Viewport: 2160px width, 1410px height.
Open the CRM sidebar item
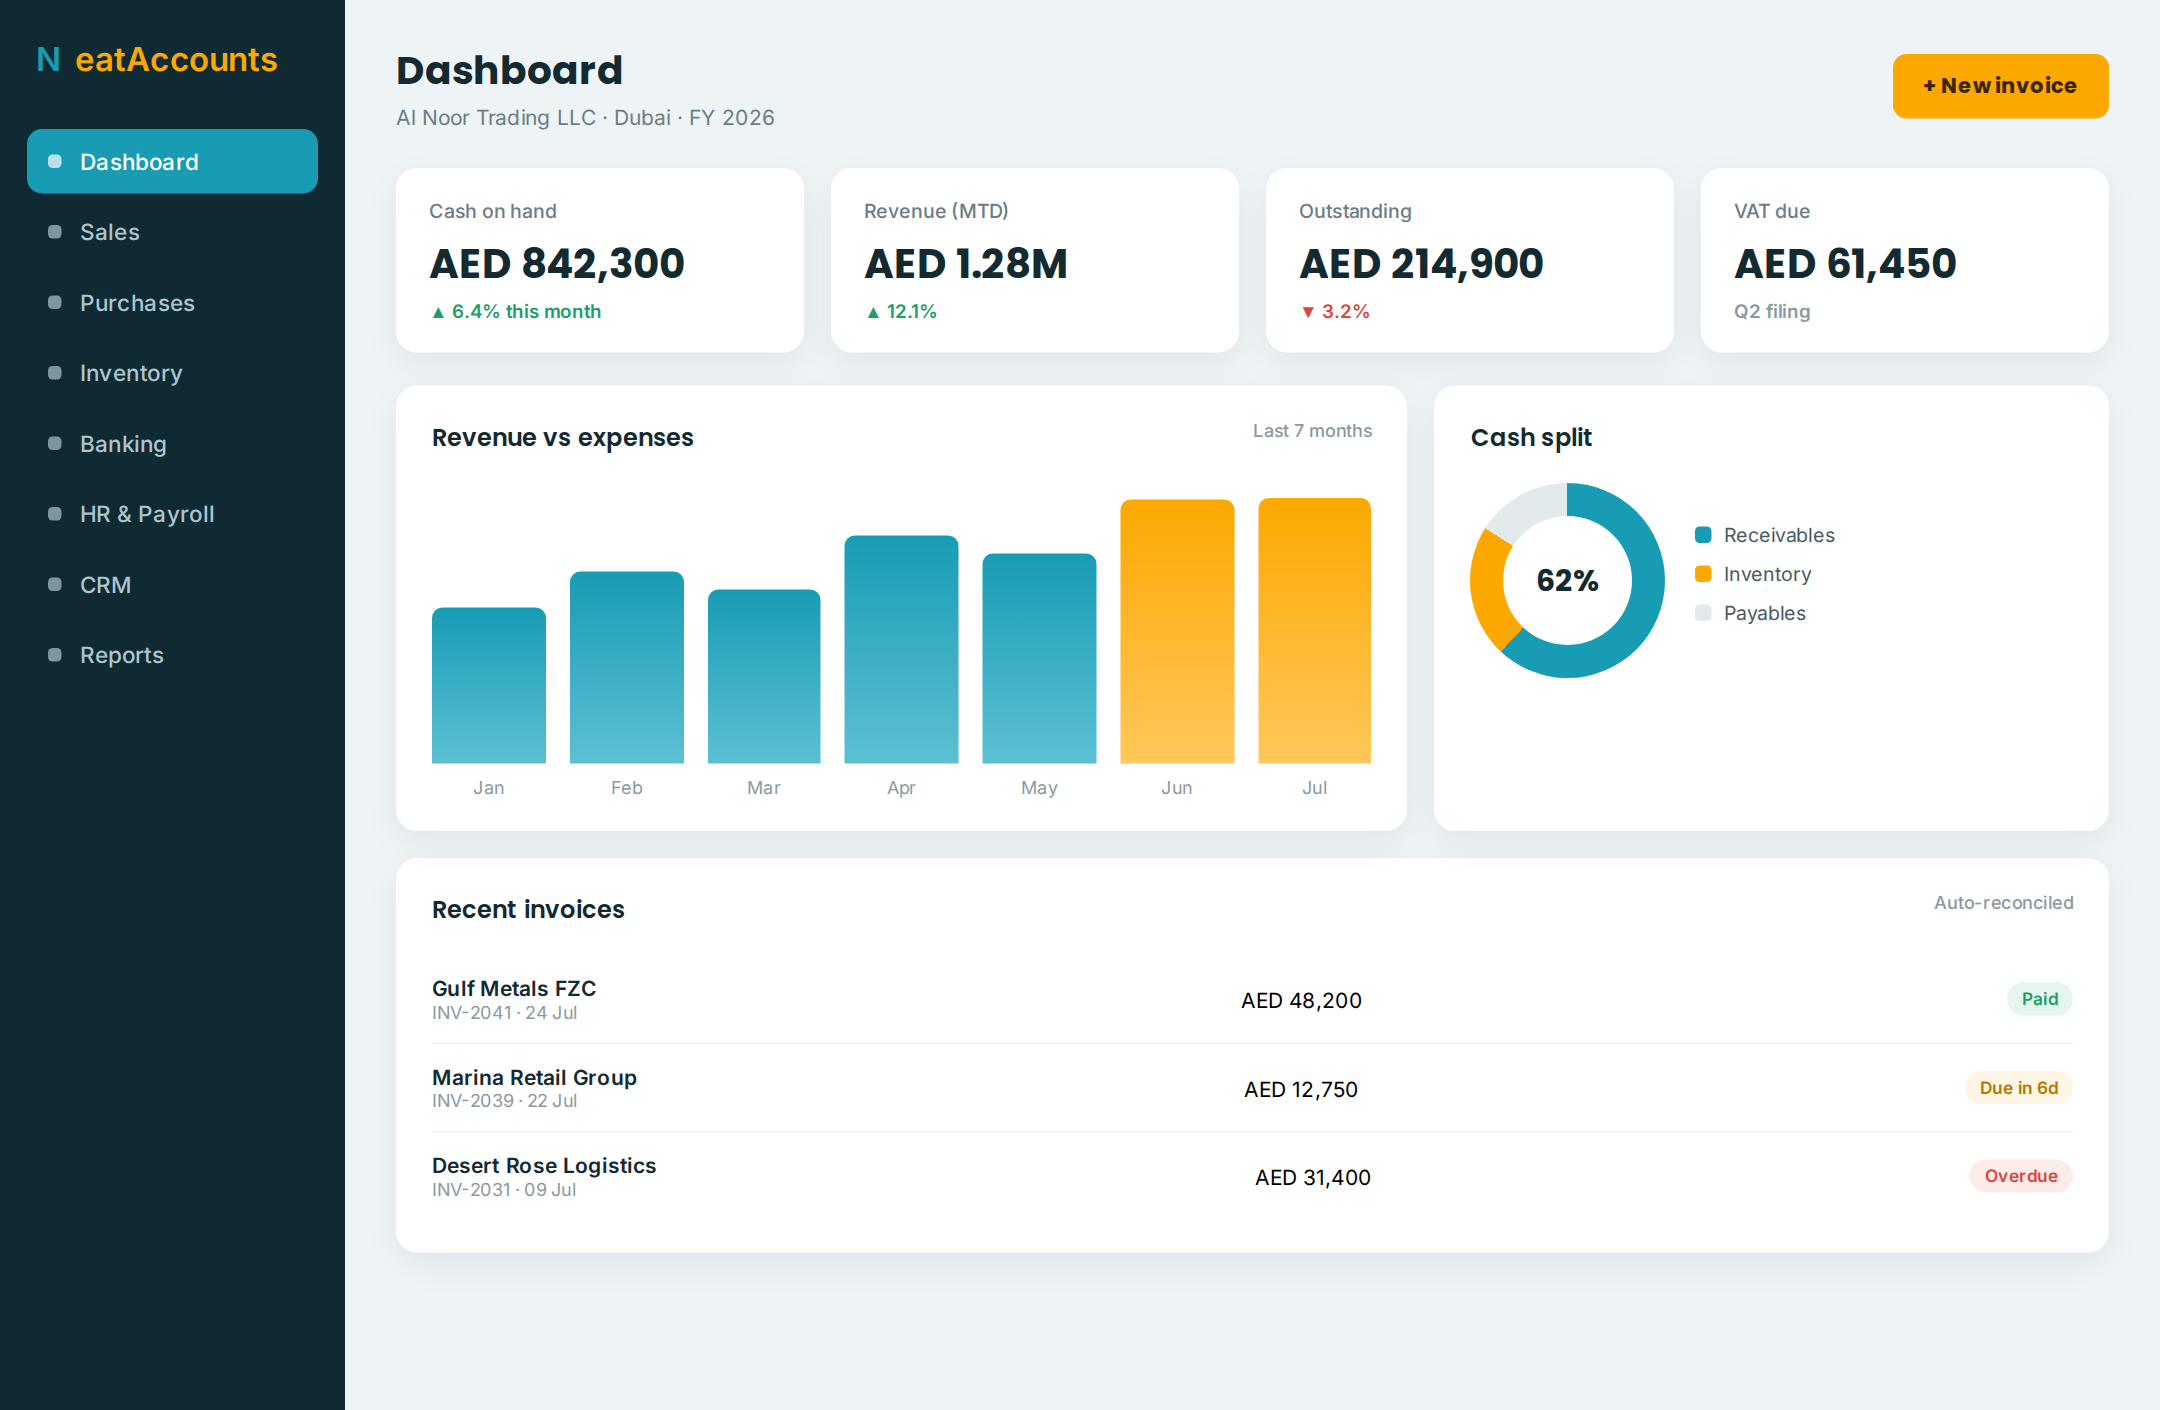172,585
